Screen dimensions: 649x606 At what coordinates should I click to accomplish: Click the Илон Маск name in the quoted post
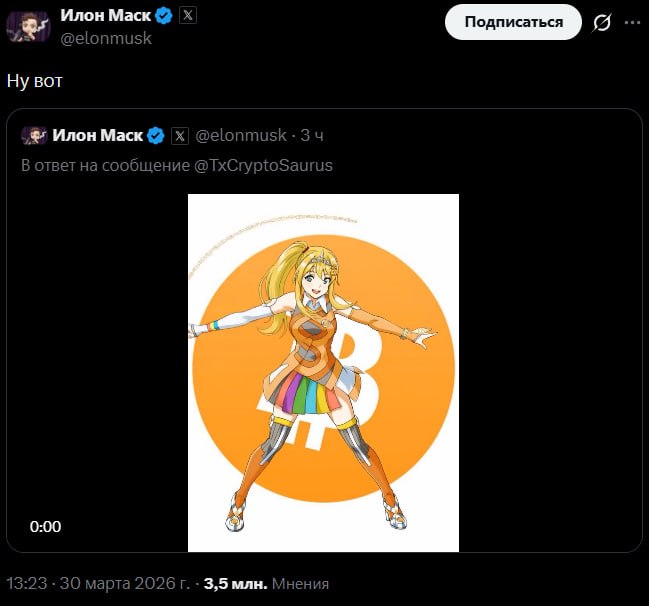point(98,135)
